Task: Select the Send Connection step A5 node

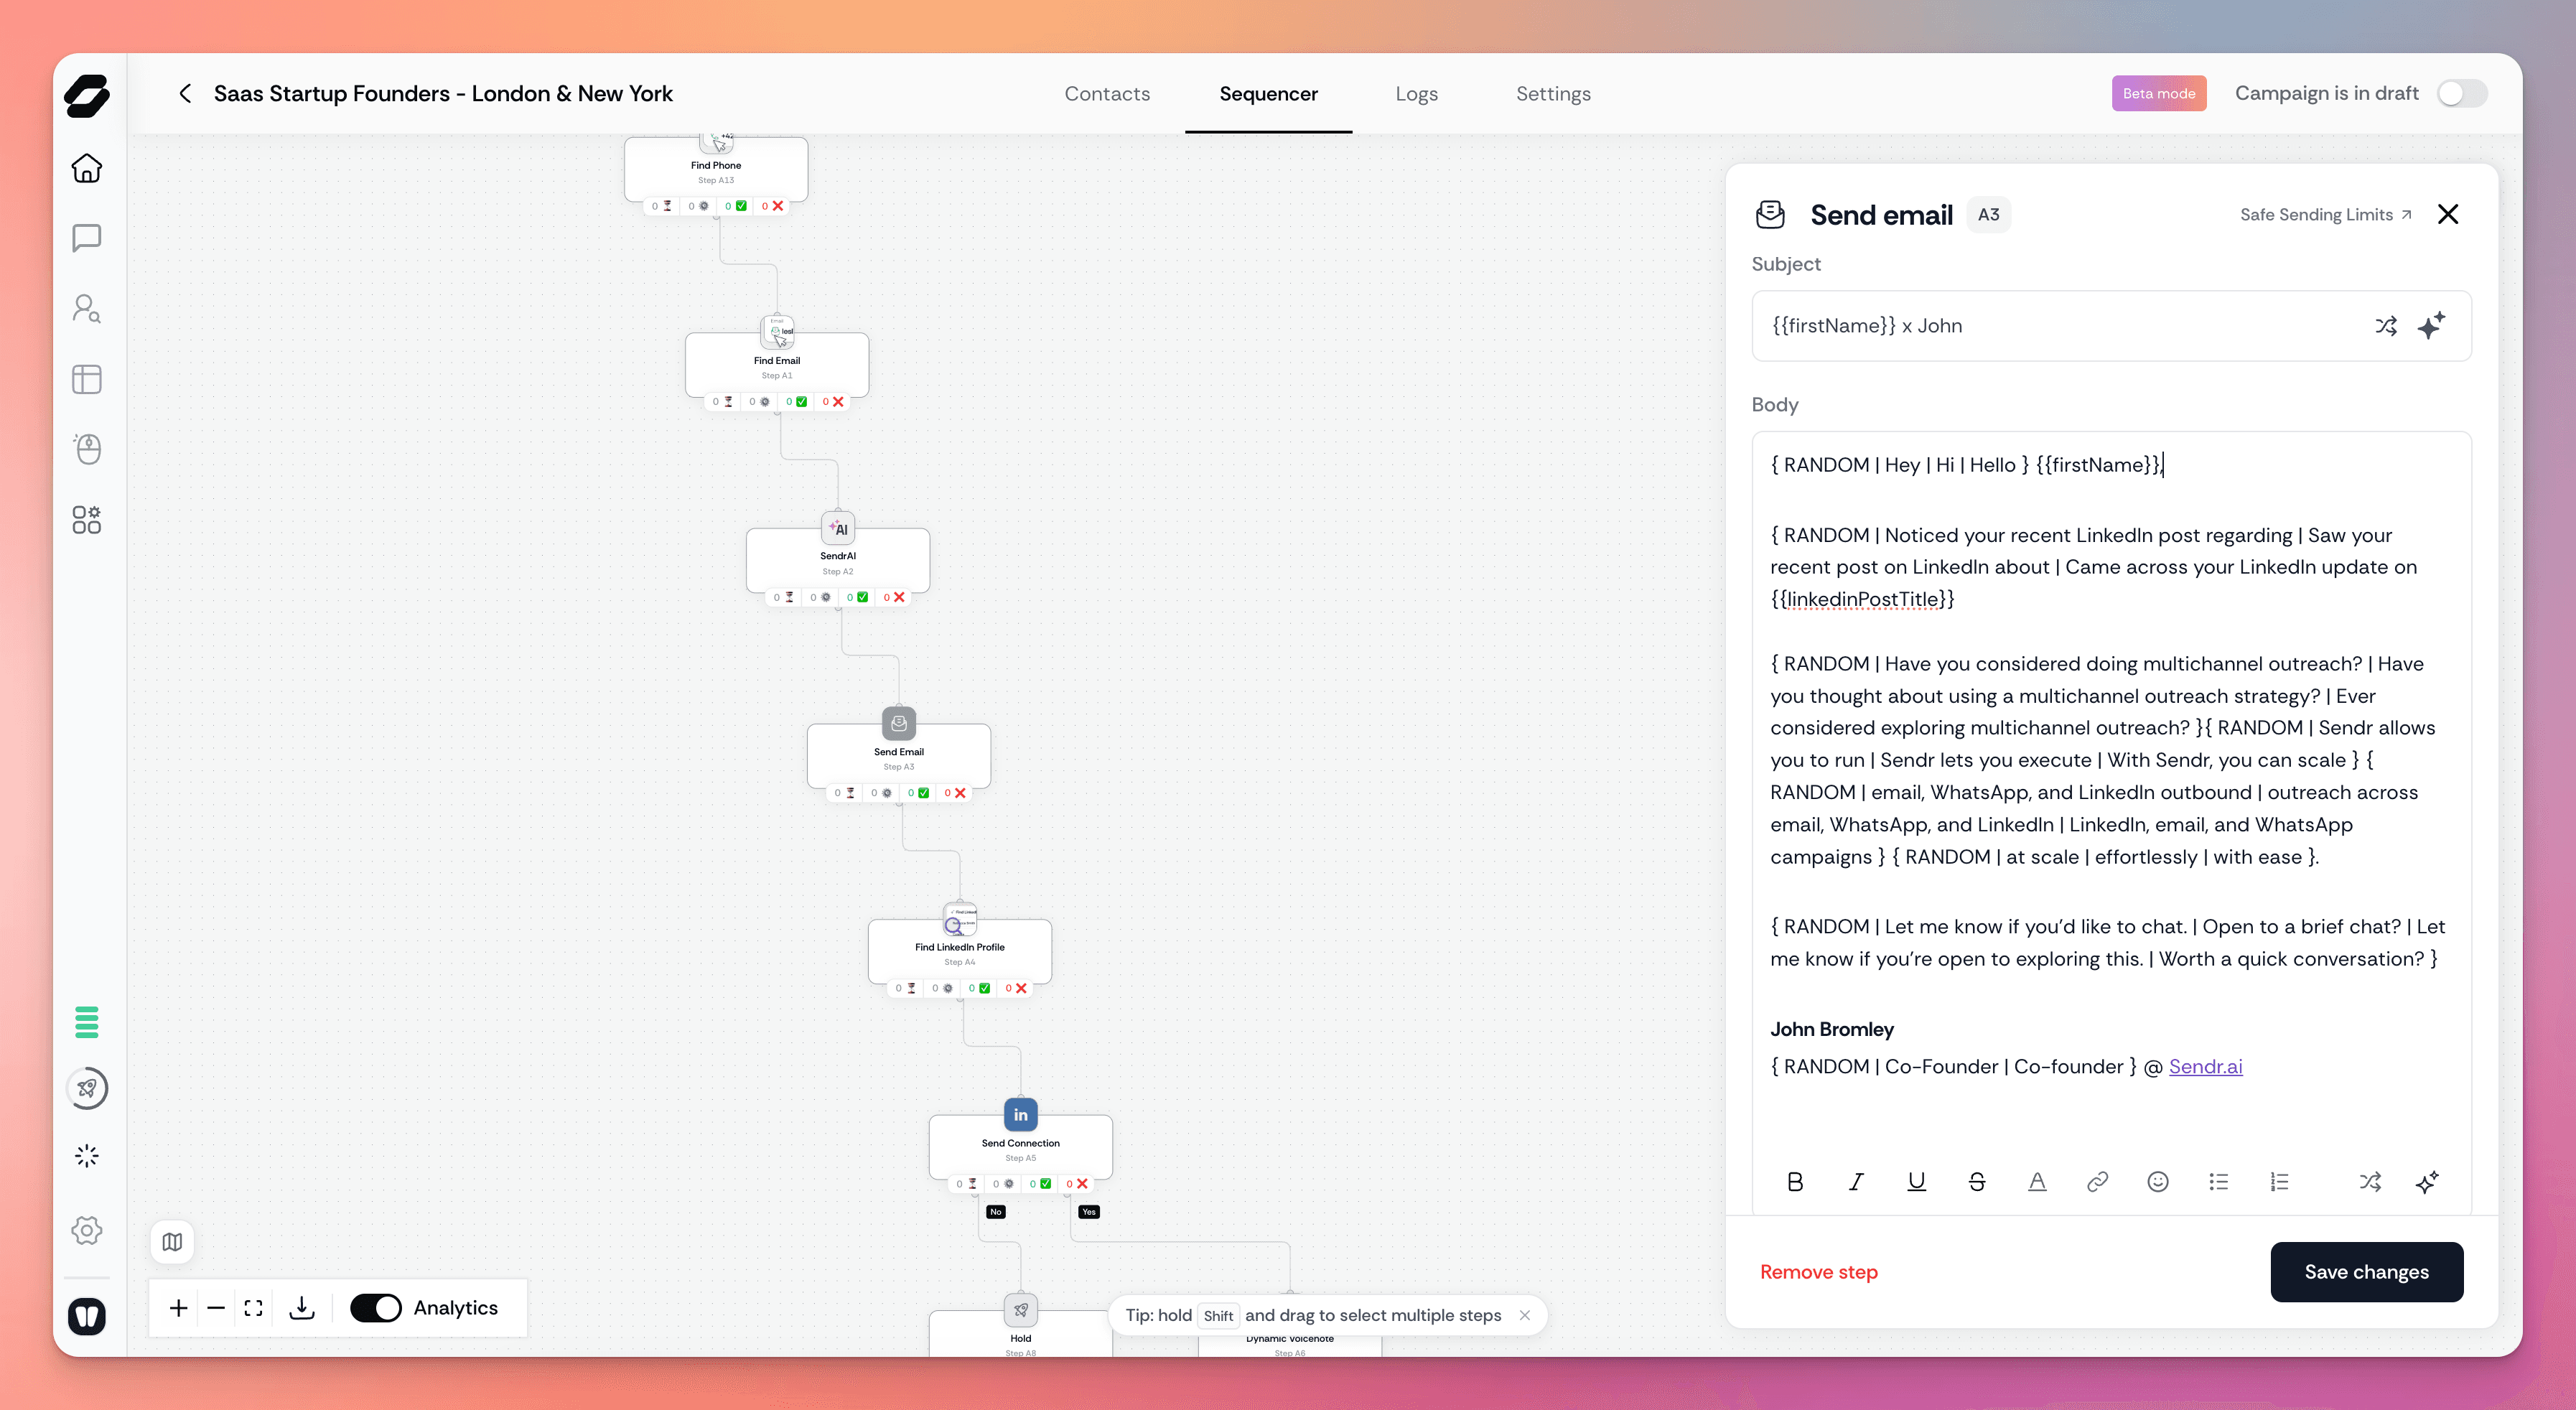Action: [x=1021, y=1147]
